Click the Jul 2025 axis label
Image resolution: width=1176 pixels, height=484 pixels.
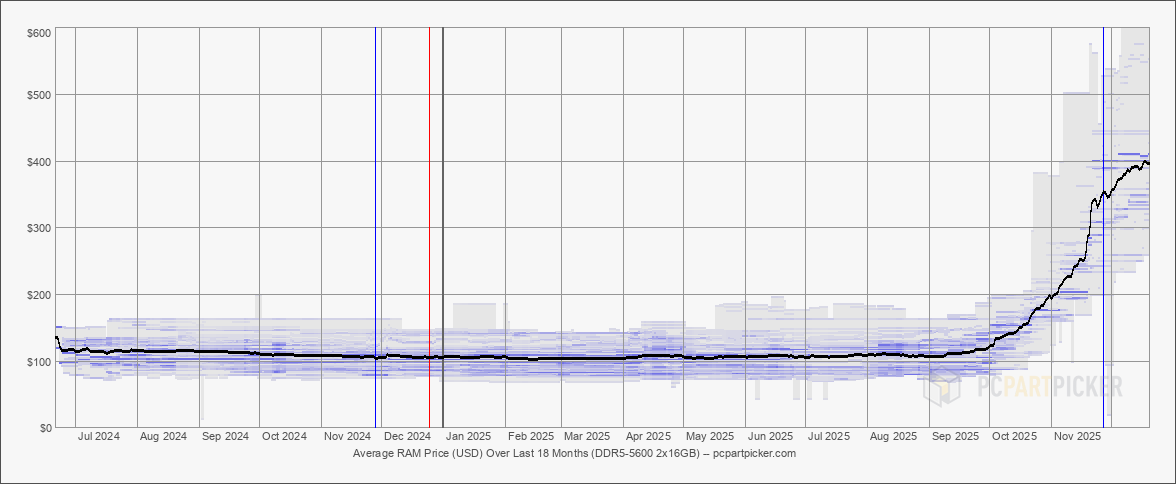click(830, 437)
